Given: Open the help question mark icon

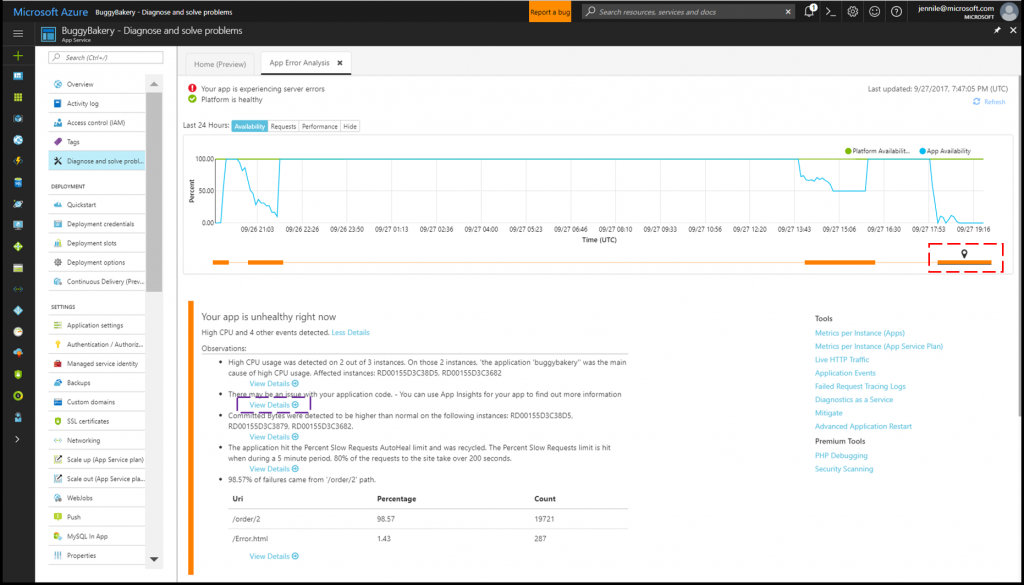Looking at the screenshot, I should click(897, 12).
